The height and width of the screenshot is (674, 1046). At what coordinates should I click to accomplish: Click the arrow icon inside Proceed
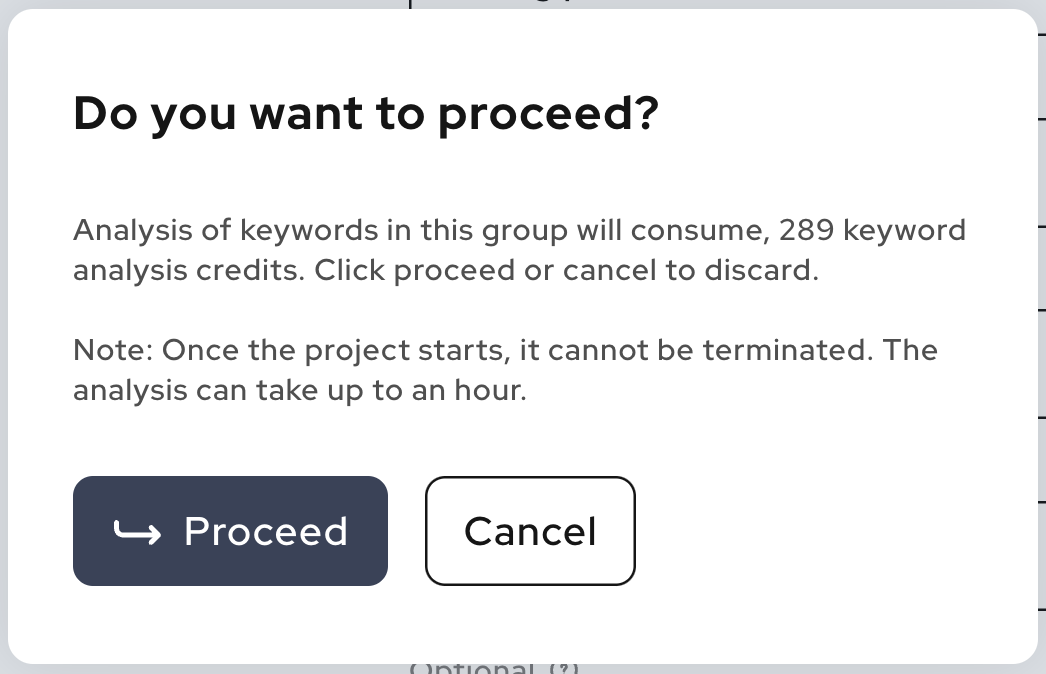[x=137, y=532]
